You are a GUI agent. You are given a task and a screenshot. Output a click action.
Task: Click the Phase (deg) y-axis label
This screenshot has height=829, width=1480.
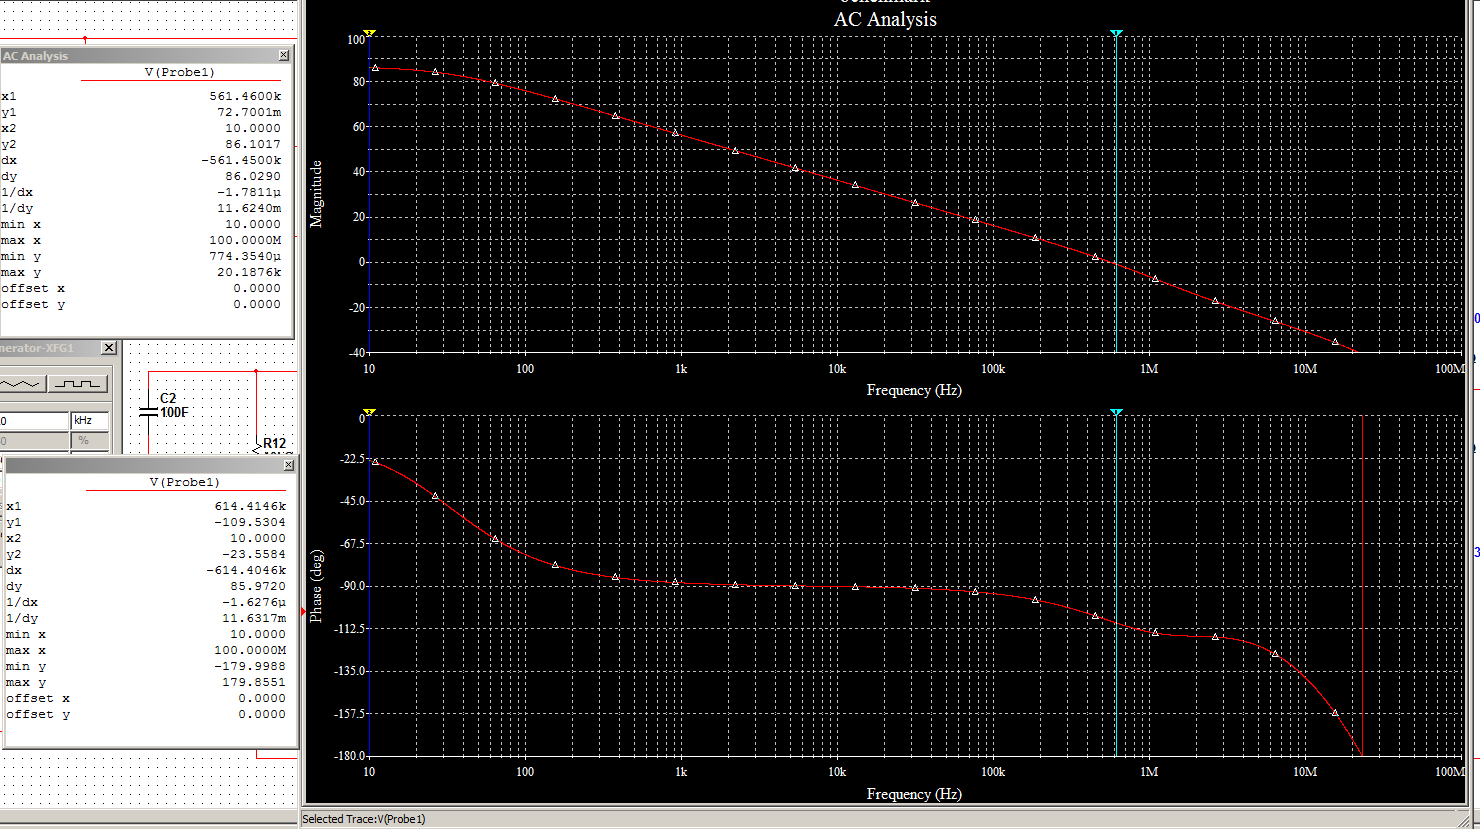pyautogui.click(x=317, y=586)
